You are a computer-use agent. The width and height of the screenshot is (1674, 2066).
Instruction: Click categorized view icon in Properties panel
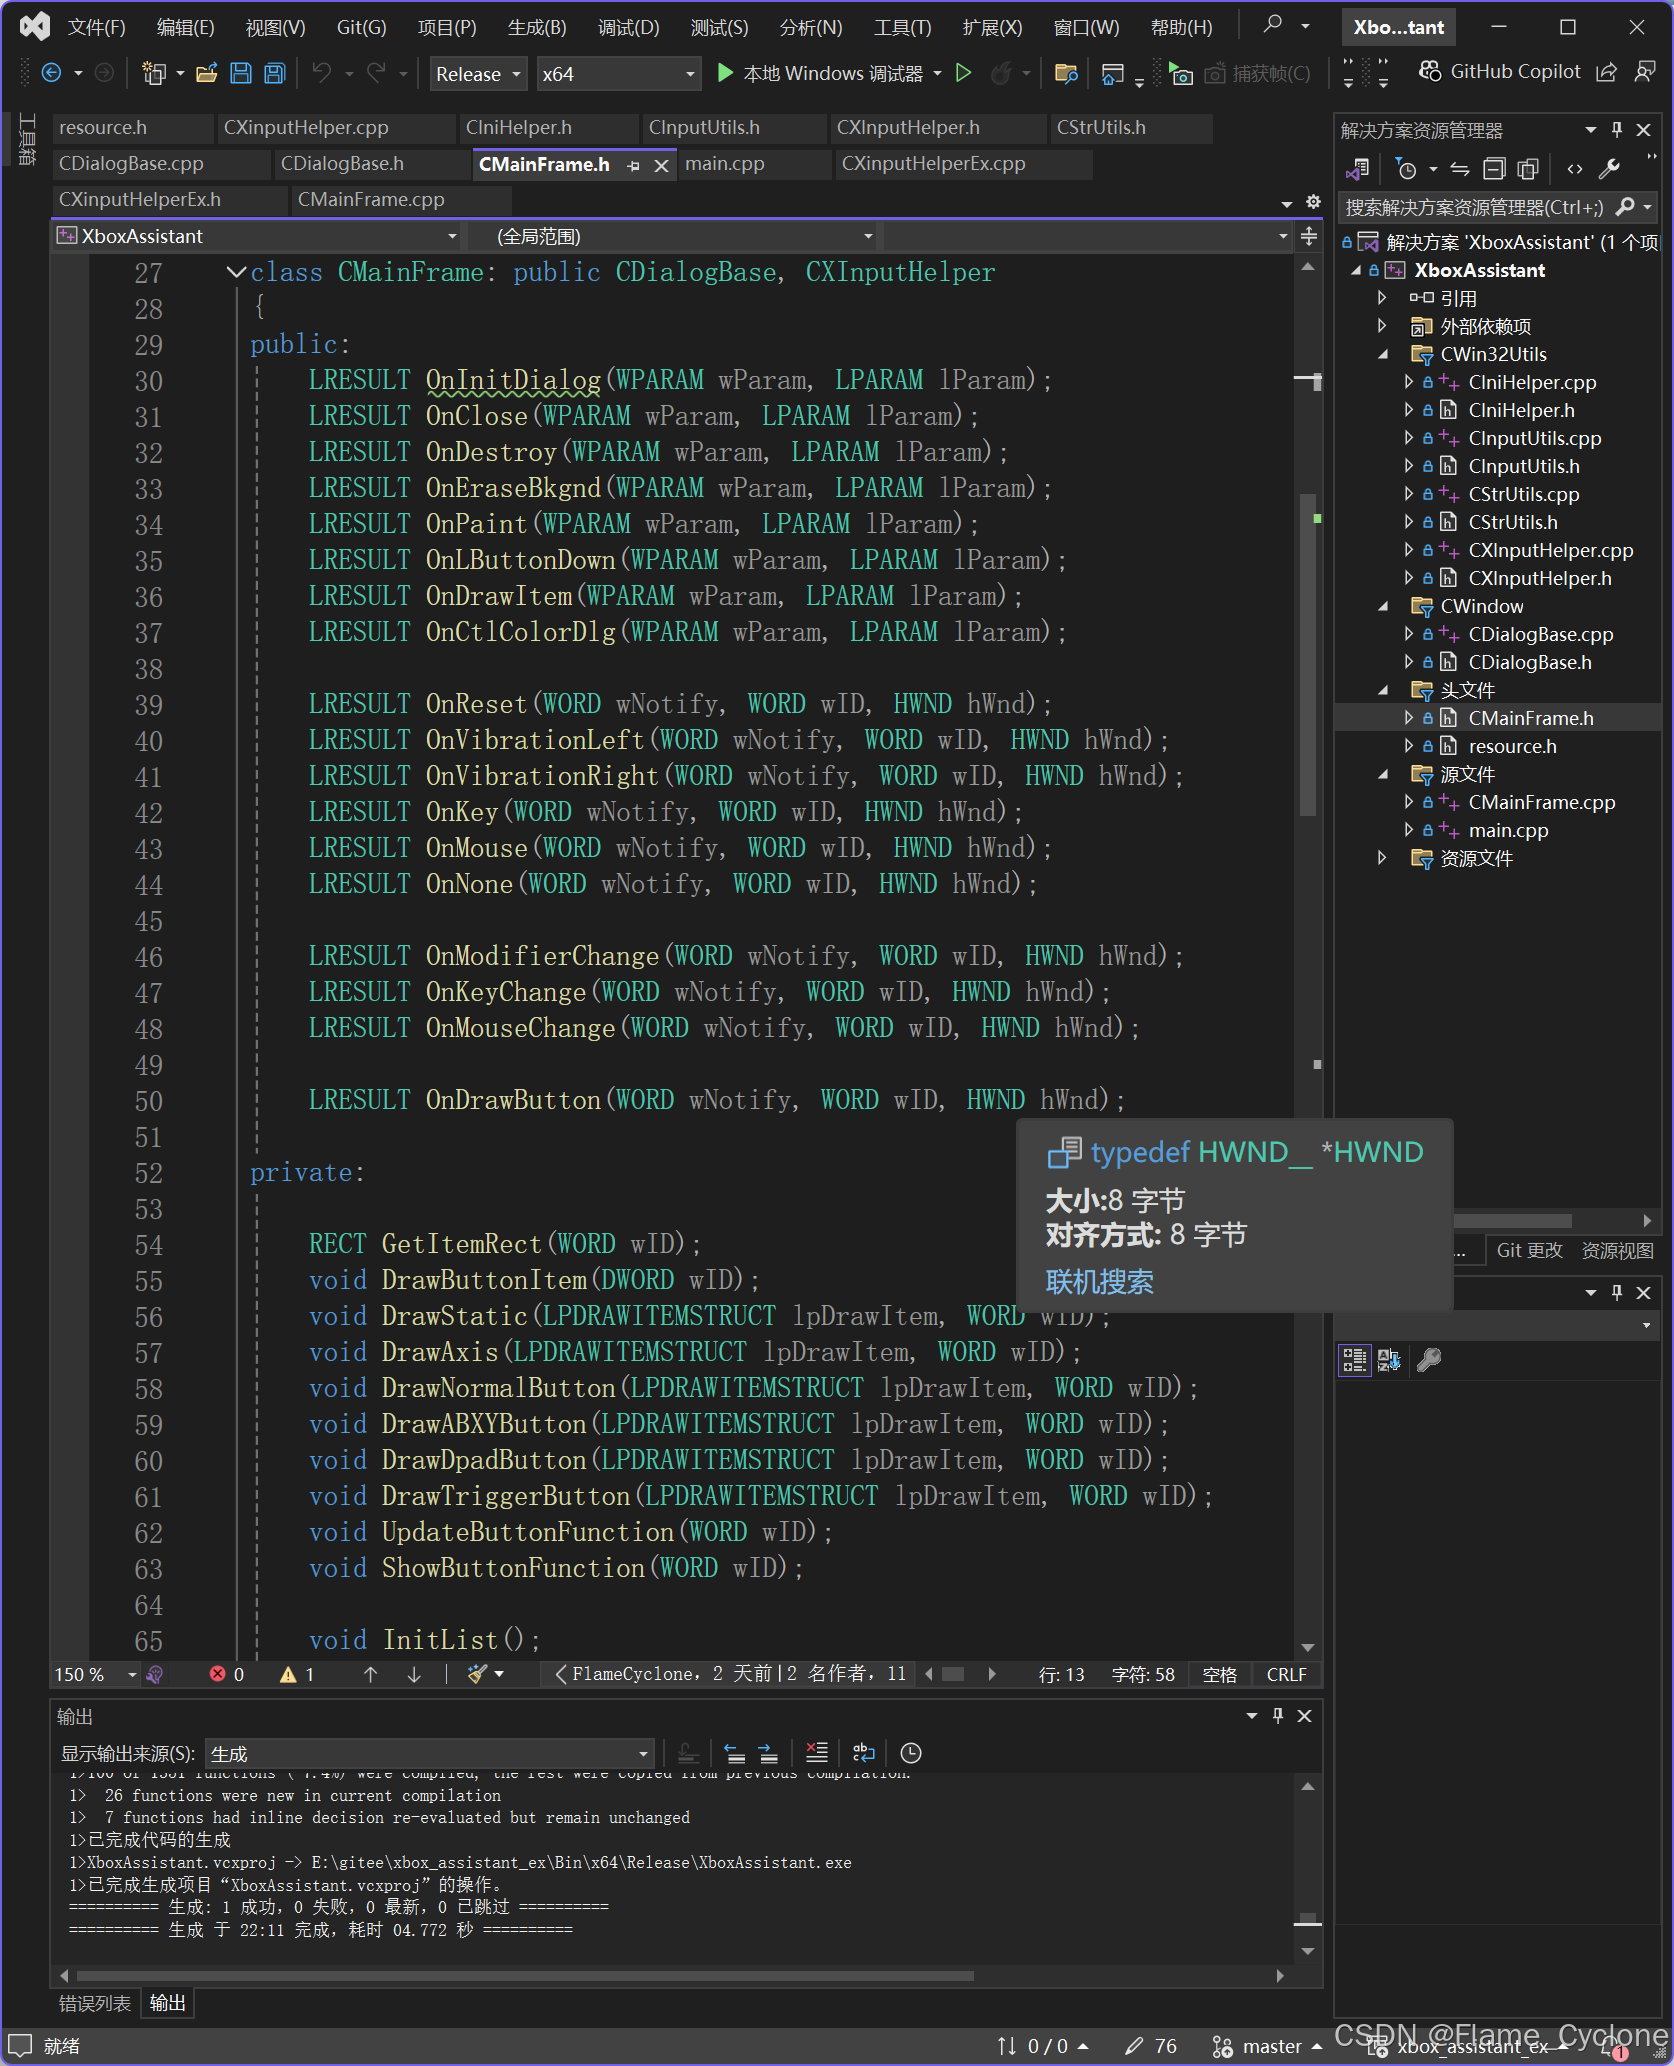click(1355, 1360)
